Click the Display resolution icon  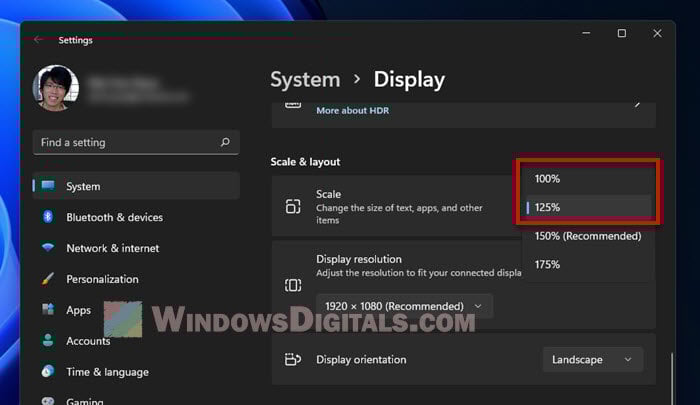tap(293, 285)
